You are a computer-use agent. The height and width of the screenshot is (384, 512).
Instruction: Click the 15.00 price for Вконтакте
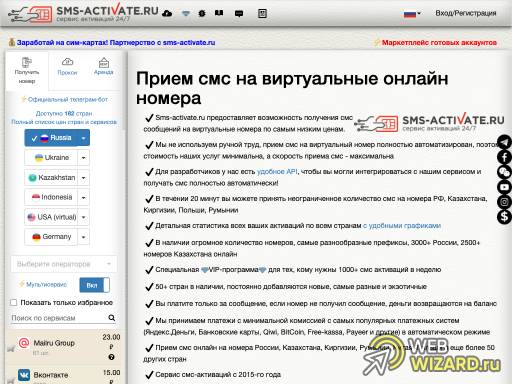coord(111,373)
